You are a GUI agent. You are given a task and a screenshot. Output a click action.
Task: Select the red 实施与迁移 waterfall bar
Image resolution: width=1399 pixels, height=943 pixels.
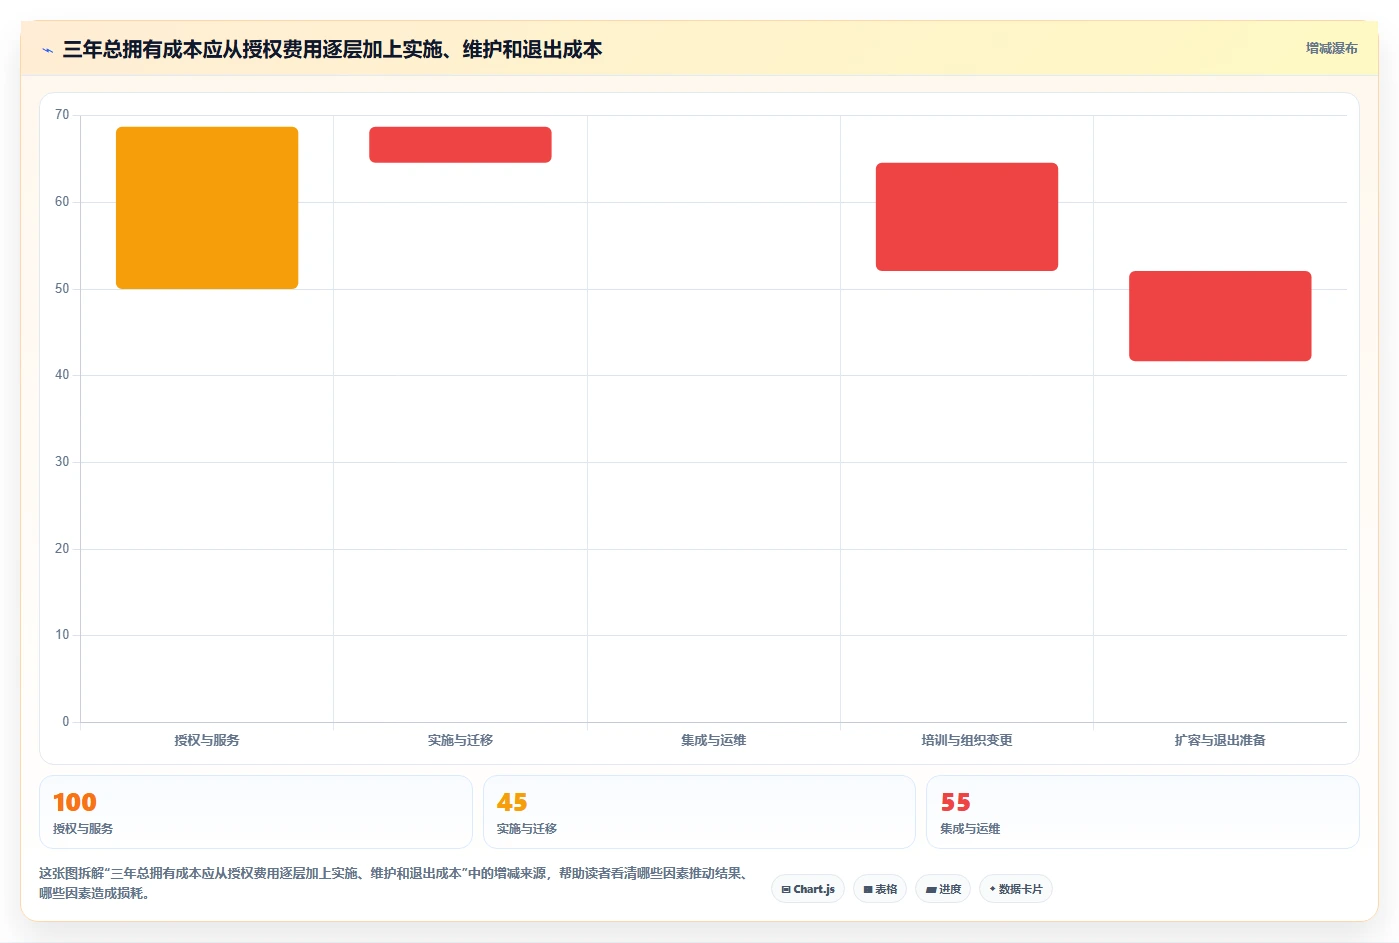[x=460, y=145]
